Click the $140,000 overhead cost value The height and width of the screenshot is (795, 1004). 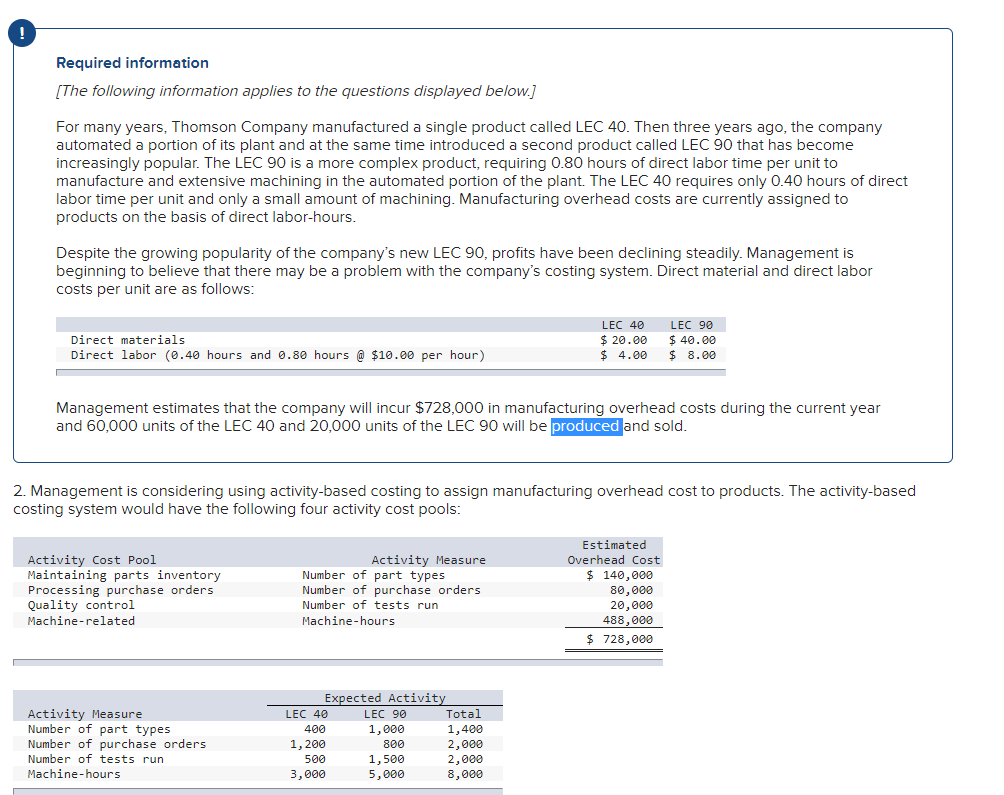620,575
